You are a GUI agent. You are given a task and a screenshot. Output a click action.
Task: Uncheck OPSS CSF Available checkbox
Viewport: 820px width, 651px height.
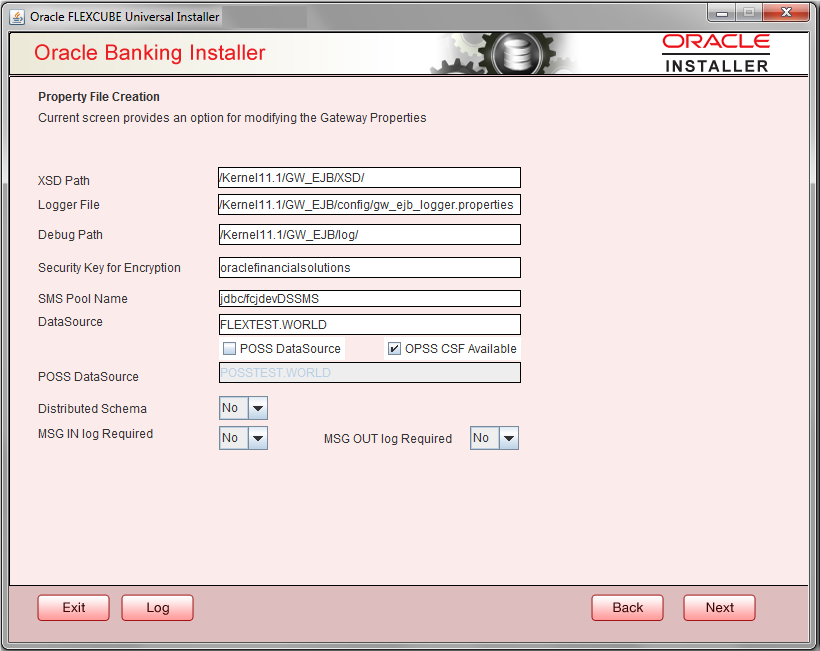(x=394, y=349)
